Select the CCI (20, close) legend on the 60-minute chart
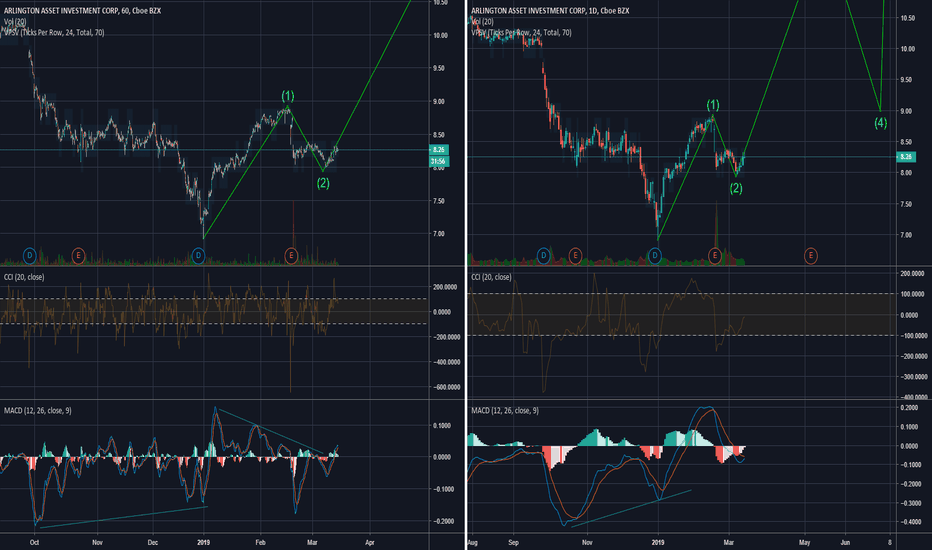Screen dimensions: 932x550 pos(24,277)
